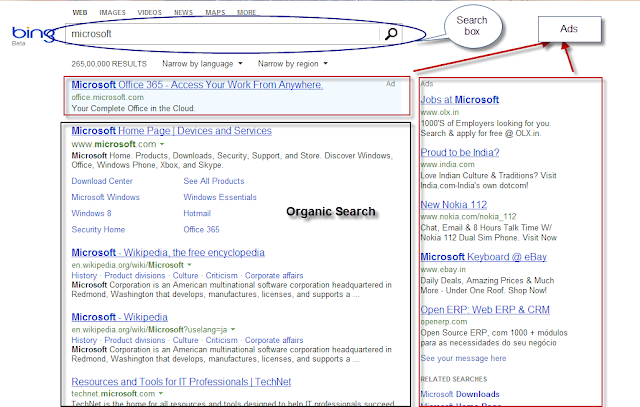Open Hotmail sitelink

[197, 214]
